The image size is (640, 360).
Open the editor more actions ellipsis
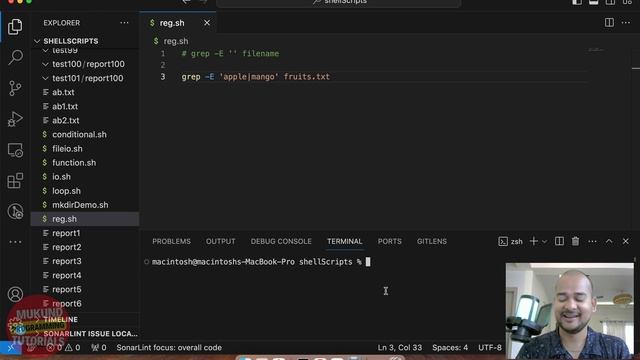coord(626,22)
